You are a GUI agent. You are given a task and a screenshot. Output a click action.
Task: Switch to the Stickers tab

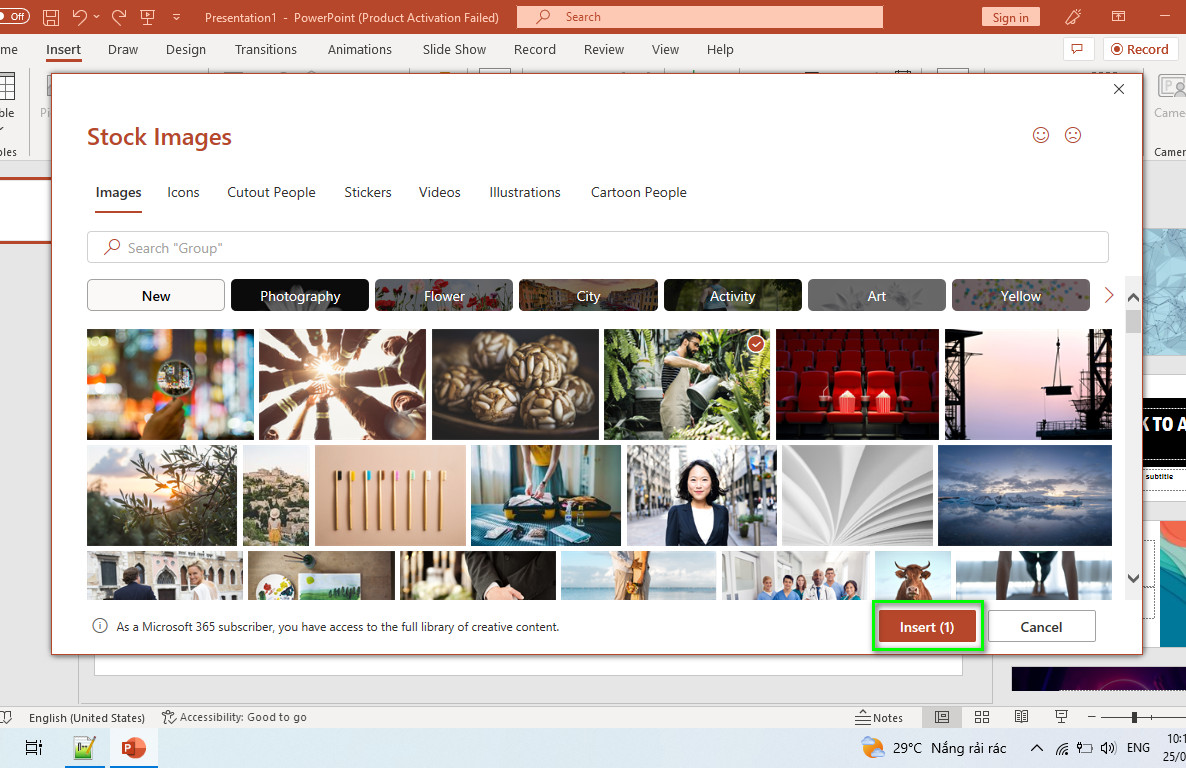click(368, 192)
